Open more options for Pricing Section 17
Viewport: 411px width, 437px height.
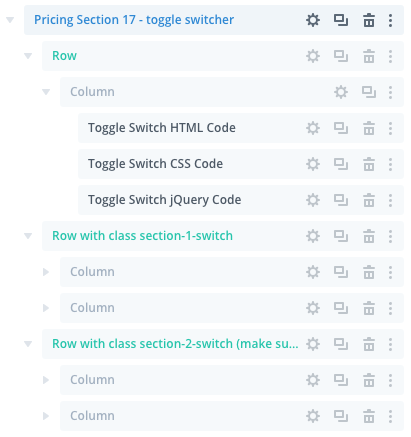[x=390, y=20]
